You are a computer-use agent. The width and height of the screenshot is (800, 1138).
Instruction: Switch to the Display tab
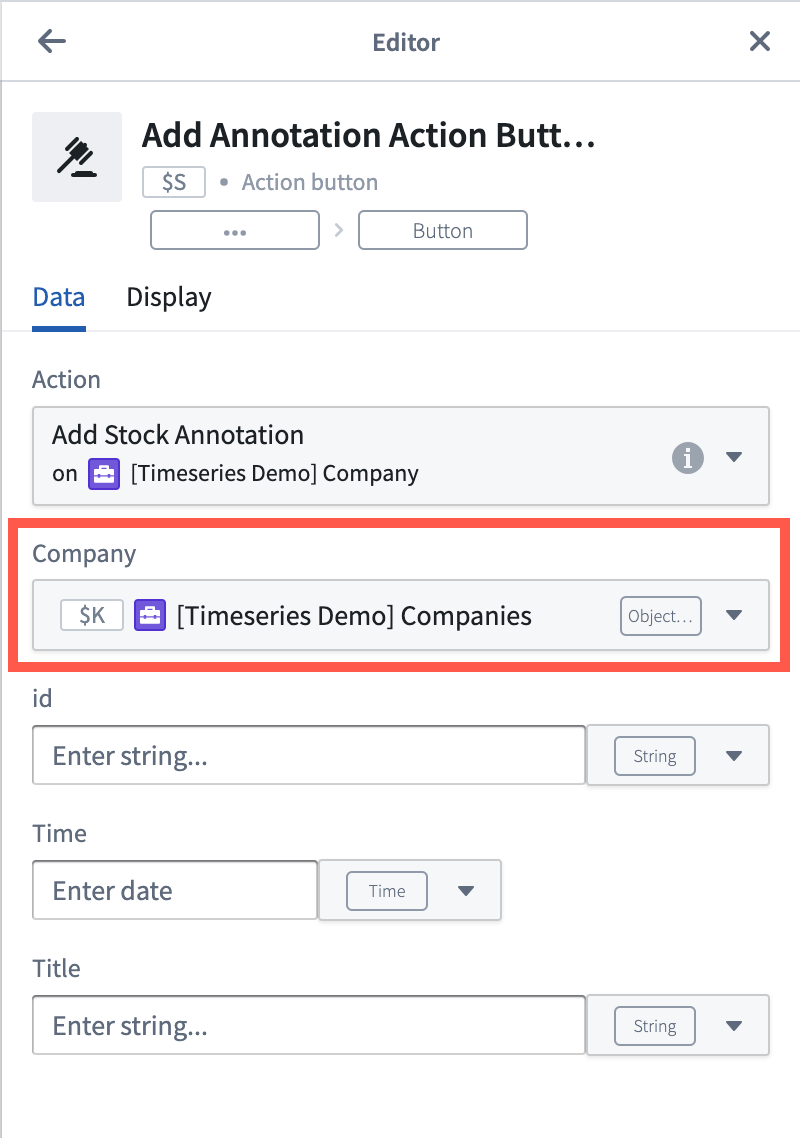click(169, 298)
